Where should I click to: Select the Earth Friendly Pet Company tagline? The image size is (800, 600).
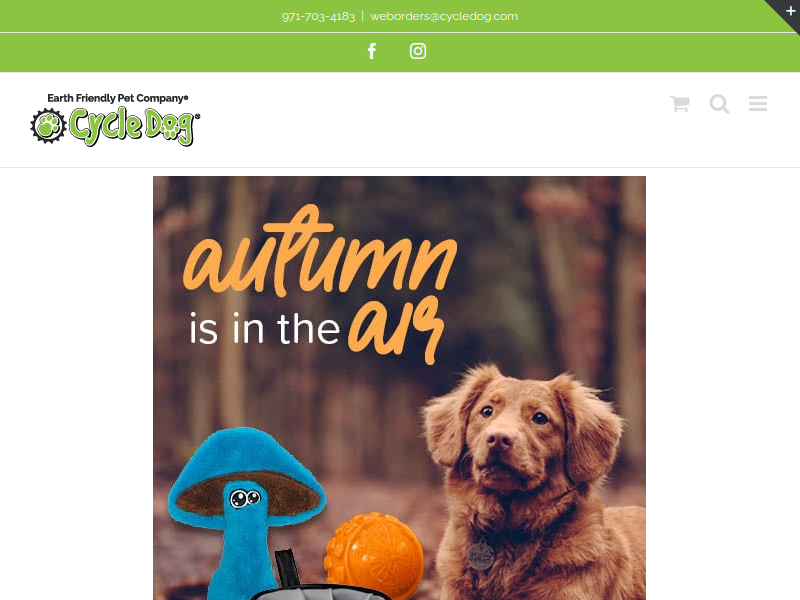coord(118,98)
